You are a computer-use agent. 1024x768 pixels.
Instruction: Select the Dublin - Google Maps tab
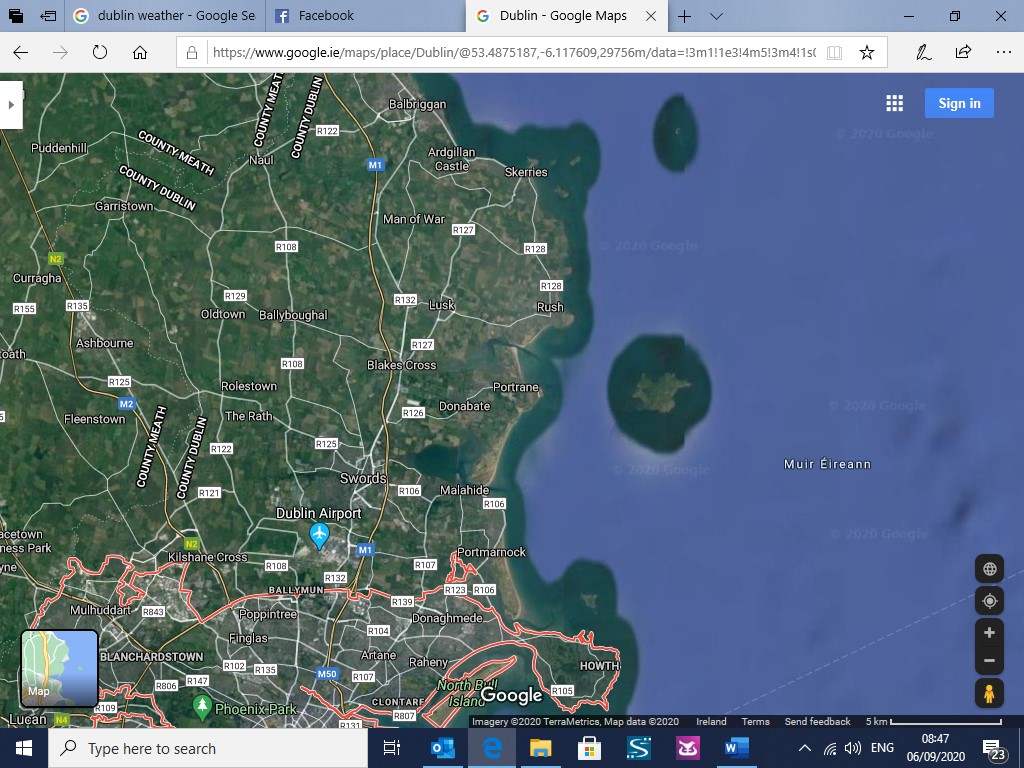pyautogui.click(x=554, y=16)
